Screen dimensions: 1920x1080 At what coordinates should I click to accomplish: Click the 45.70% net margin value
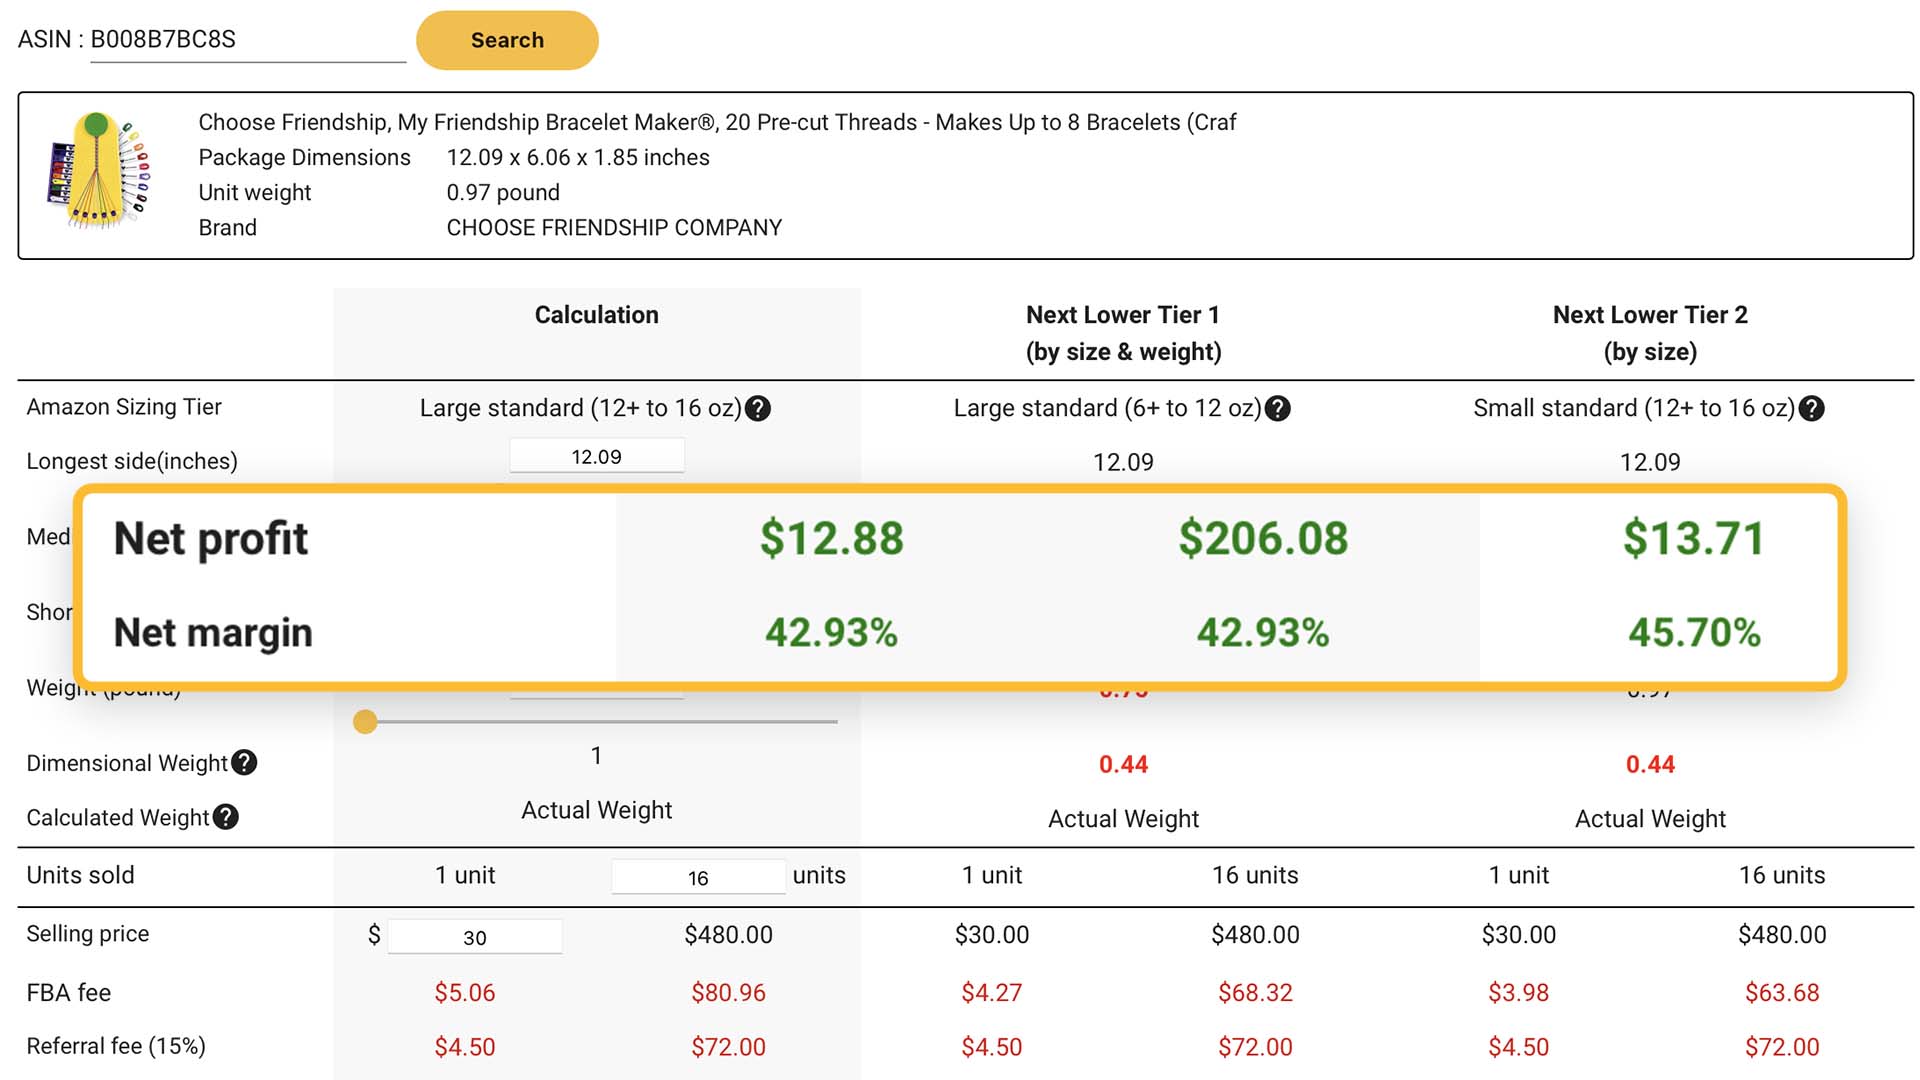pos(1693,632)
